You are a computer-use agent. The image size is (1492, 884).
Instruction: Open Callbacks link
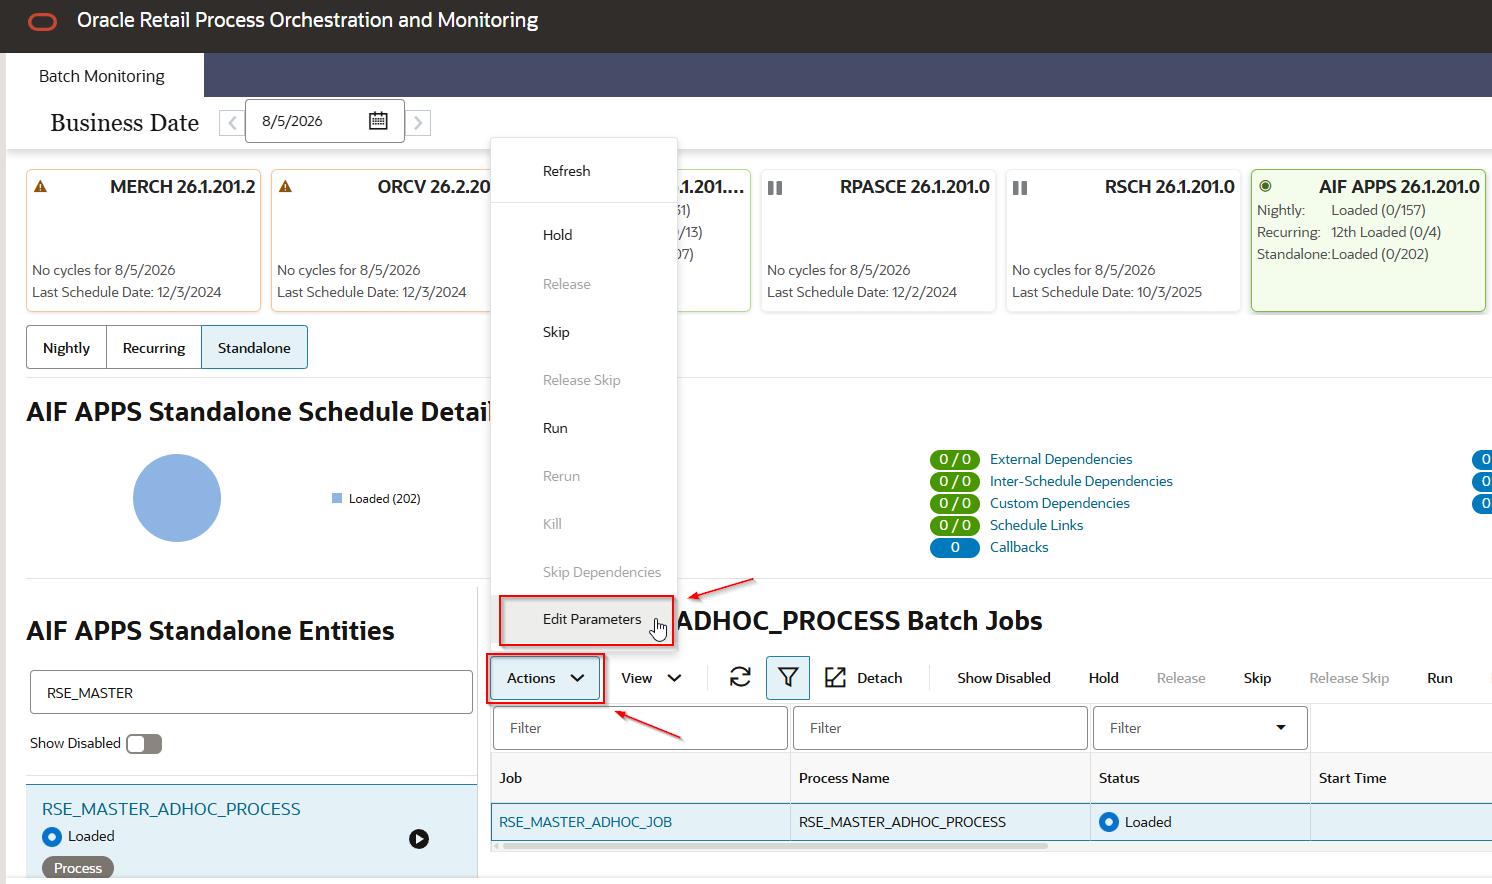tap(1019, 547)
